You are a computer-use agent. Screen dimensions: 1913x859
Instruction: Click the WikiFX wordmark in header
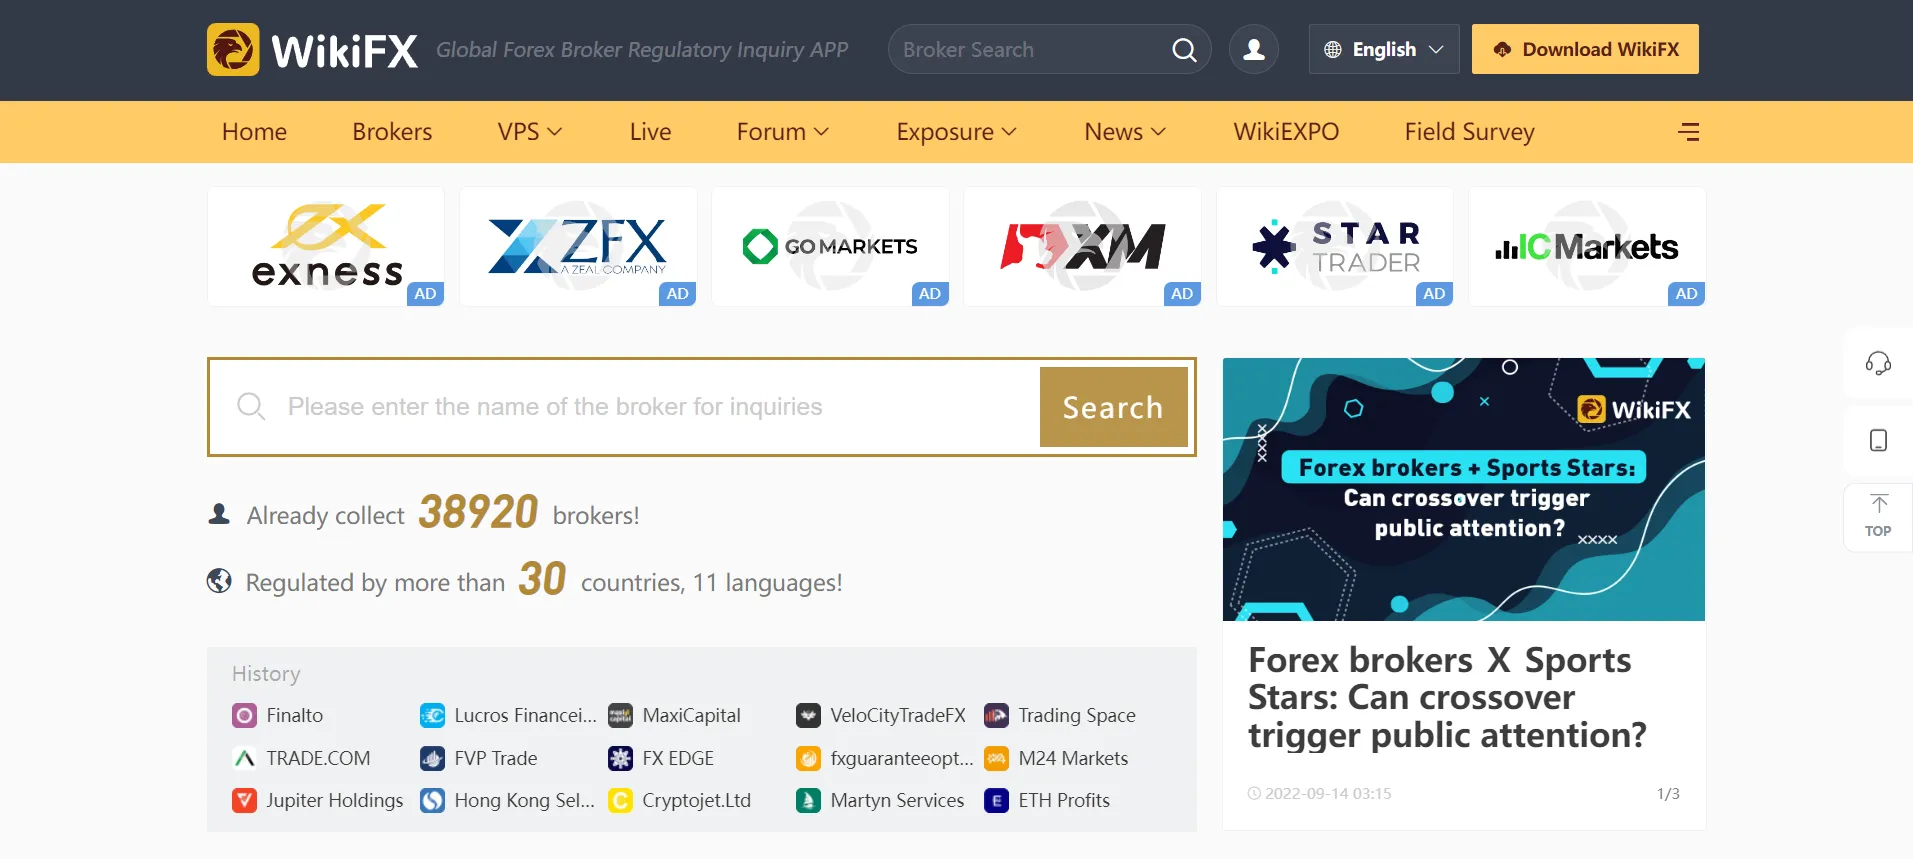(345, 50)
